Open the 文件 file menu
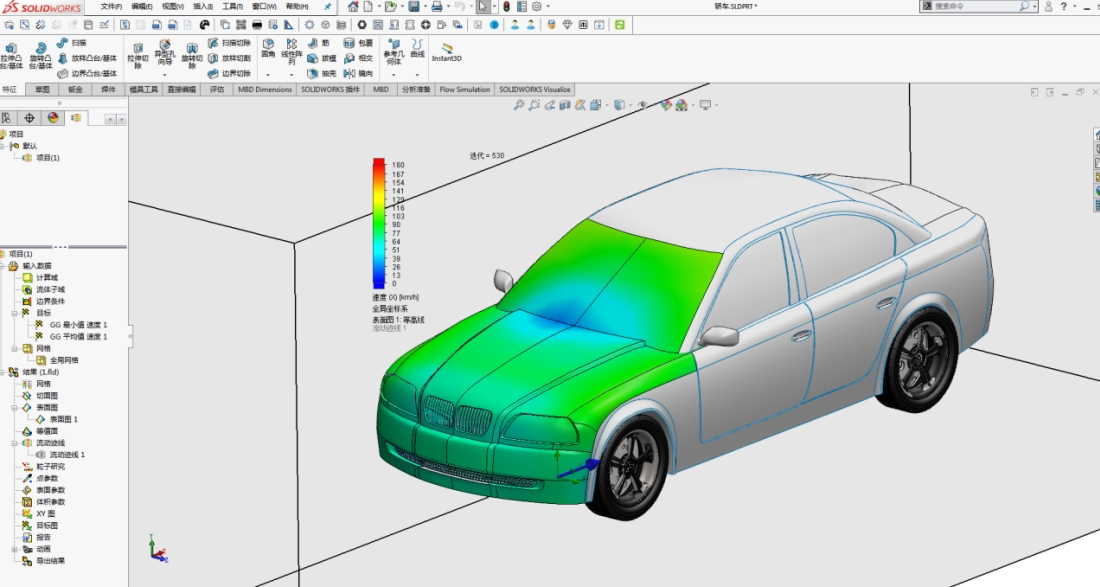1100x587 pixels. [111, 6]
